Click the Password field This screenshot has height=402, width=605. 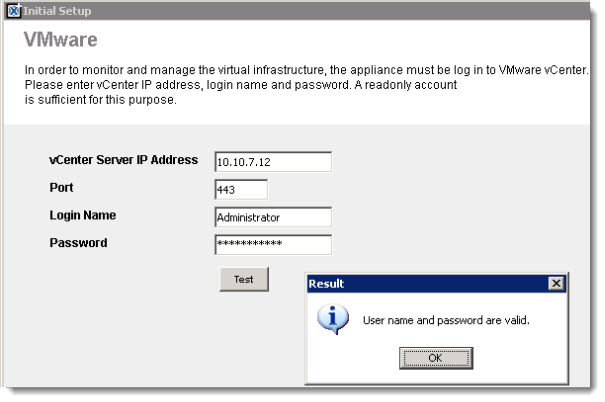[273, 245]
